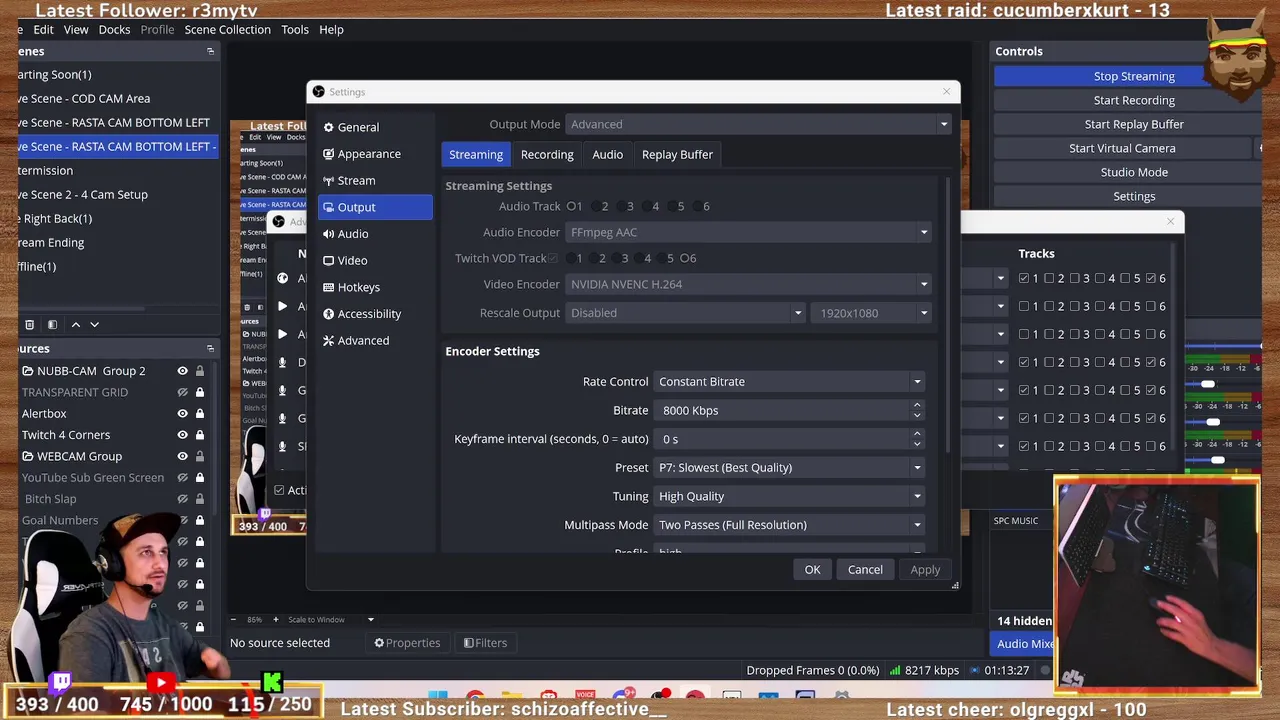Screen dimensions: 1280x720
Task: Open Output Mode dropdown
Action: point(757,124)
